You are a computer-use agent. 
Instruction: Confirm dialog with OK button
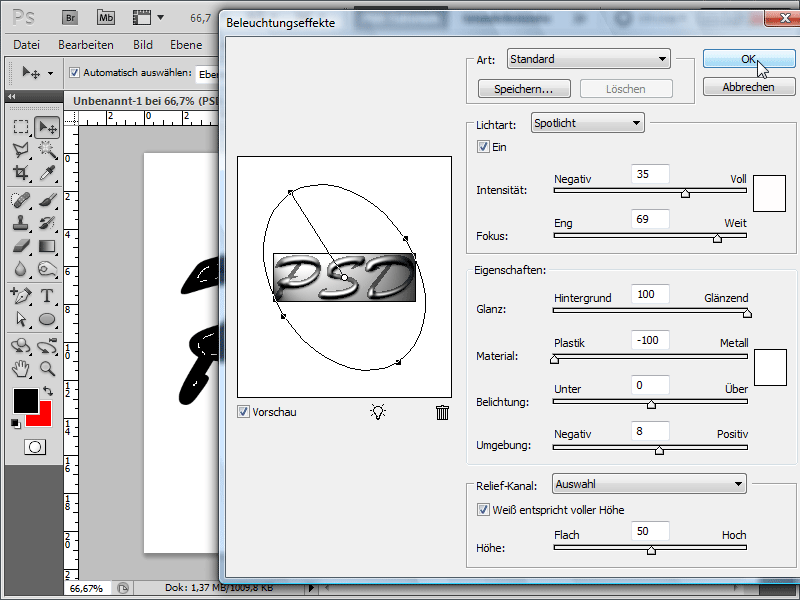coord(748,59)
